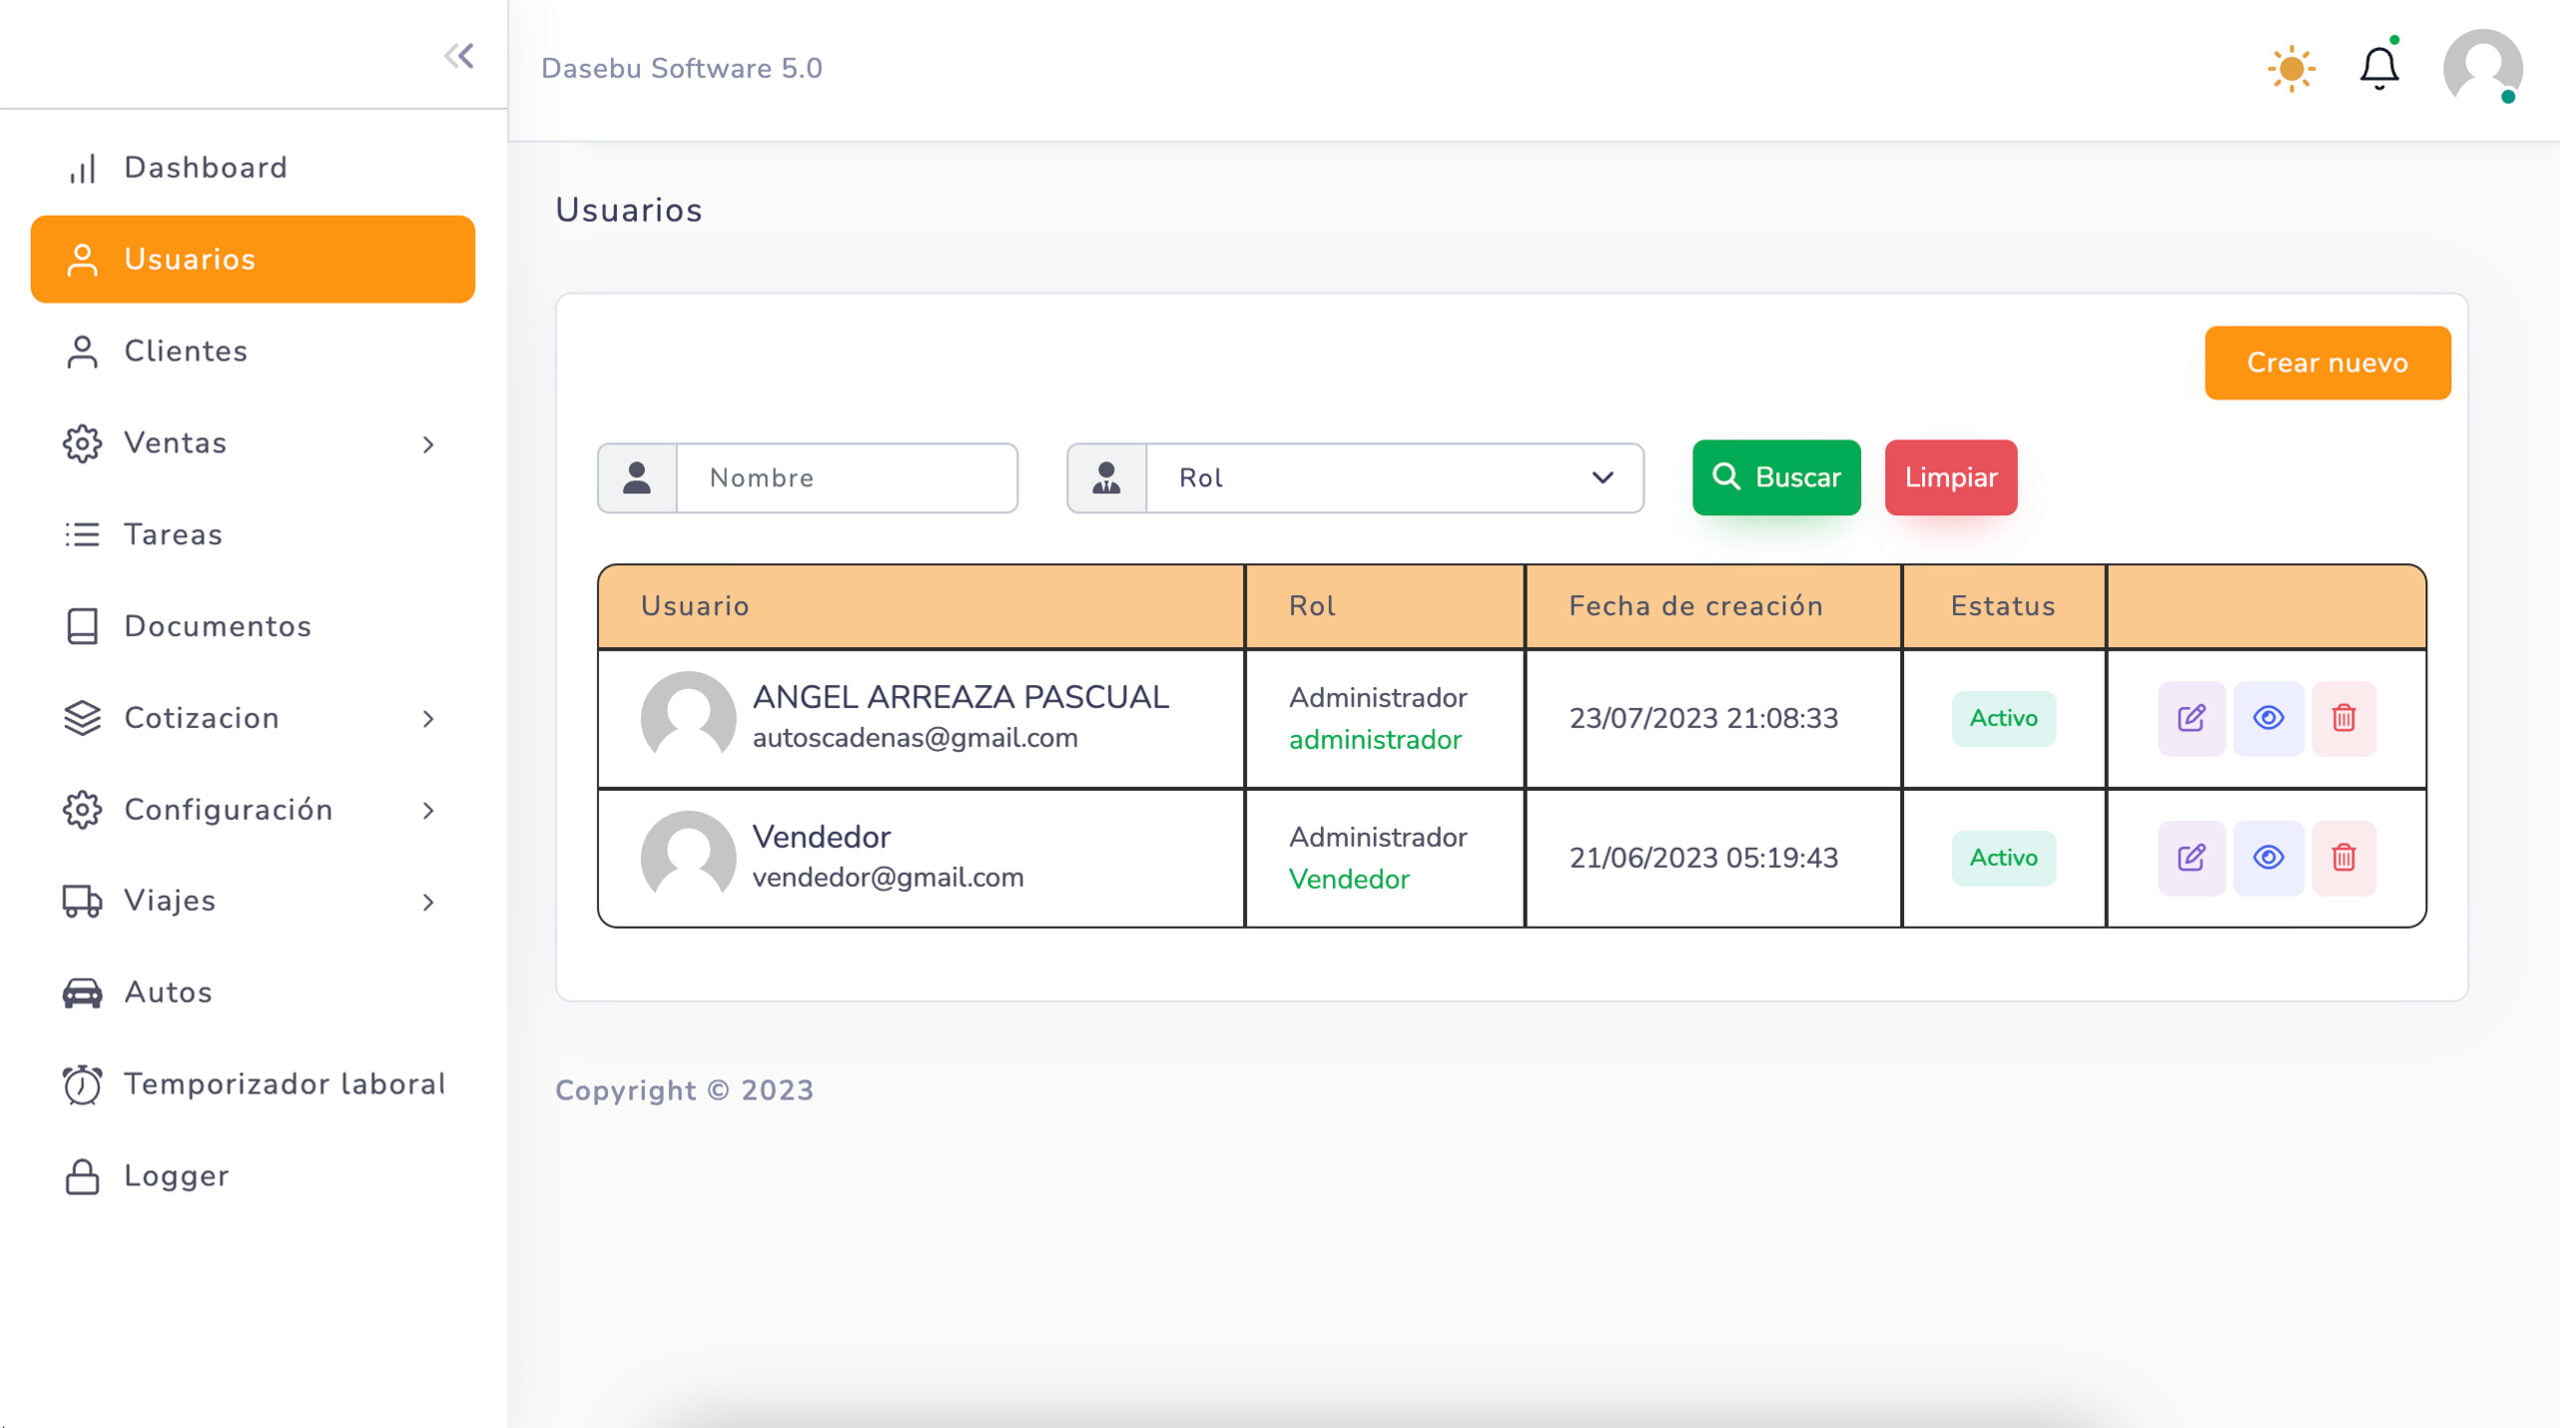This screenshot has width=2560, height=1428.
Task: Click the role icon beside Rol dropdown
Action: [1106, 478]
